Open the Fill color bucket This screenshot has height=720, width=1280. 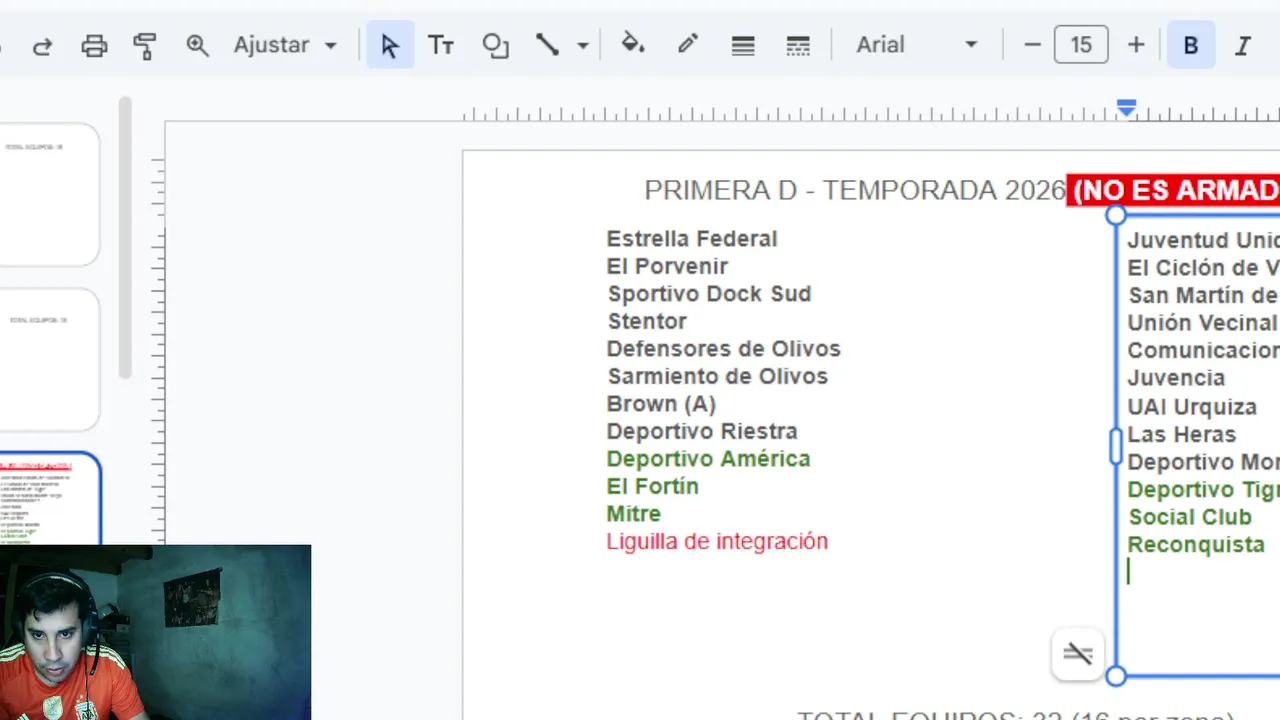pos(633,44)
